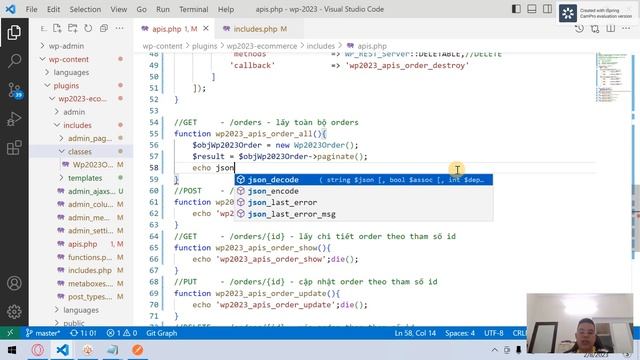Screen dimensions: 640x360
Task: Expand the languages folder under wp-content
Action: click(71, 72)
